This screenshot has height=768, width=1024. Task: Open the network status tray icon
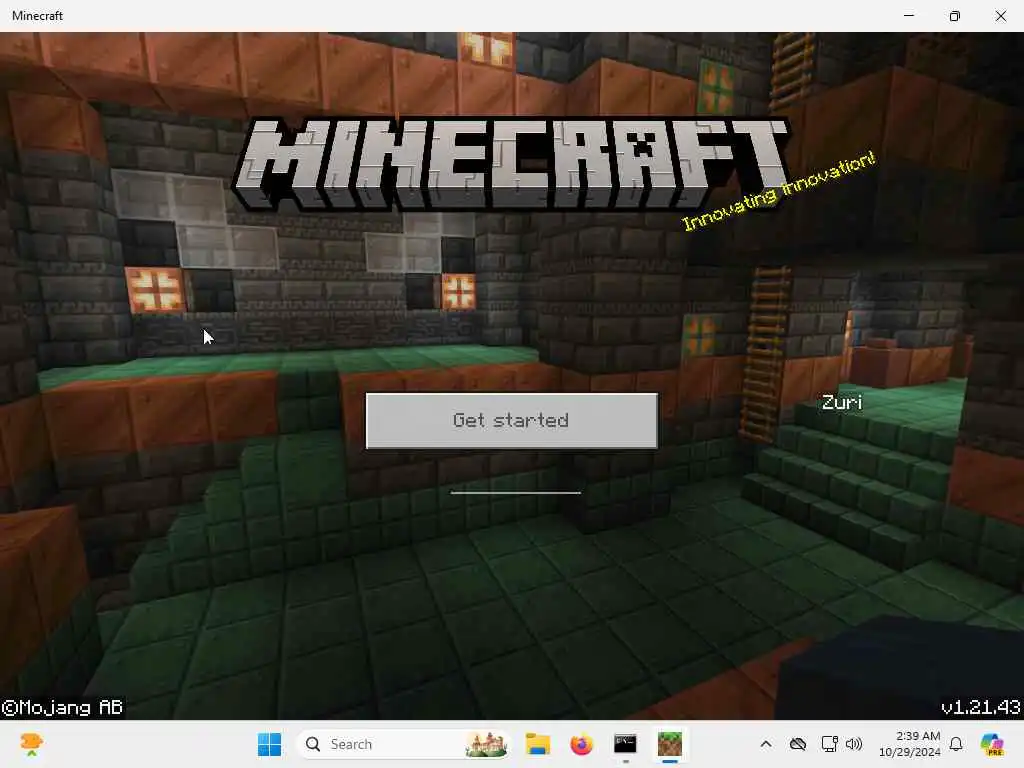[x=829, y=744]
